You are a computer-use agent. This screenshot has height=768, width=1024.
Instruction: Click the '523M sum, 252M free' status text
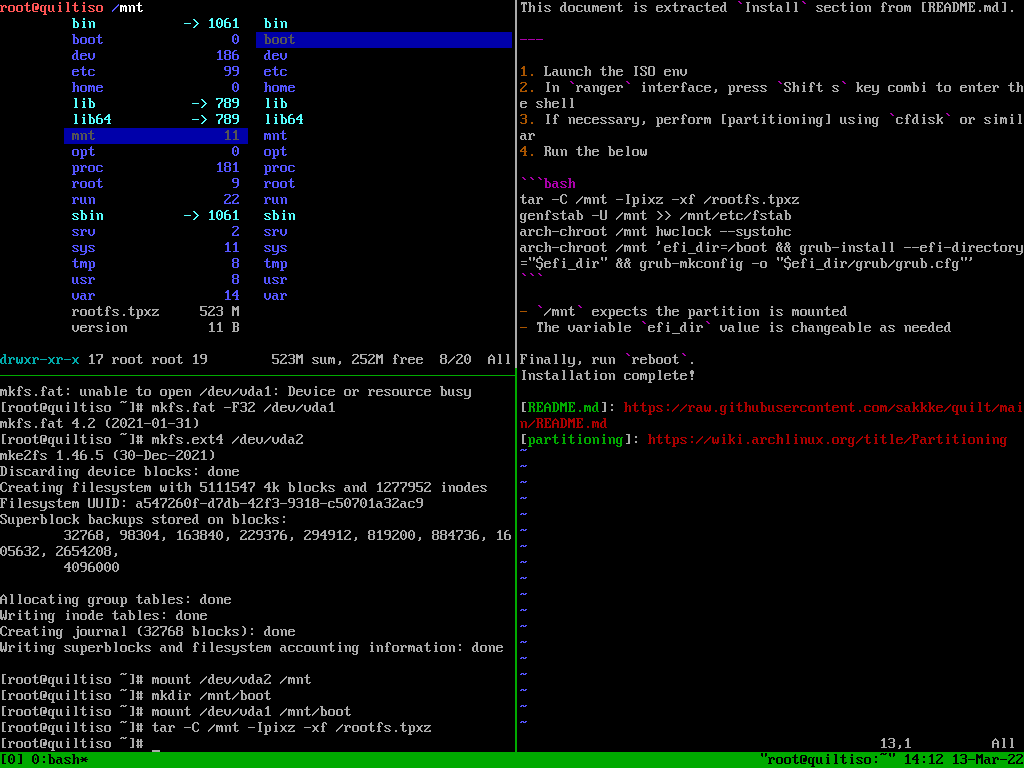[x=347, y=359]
